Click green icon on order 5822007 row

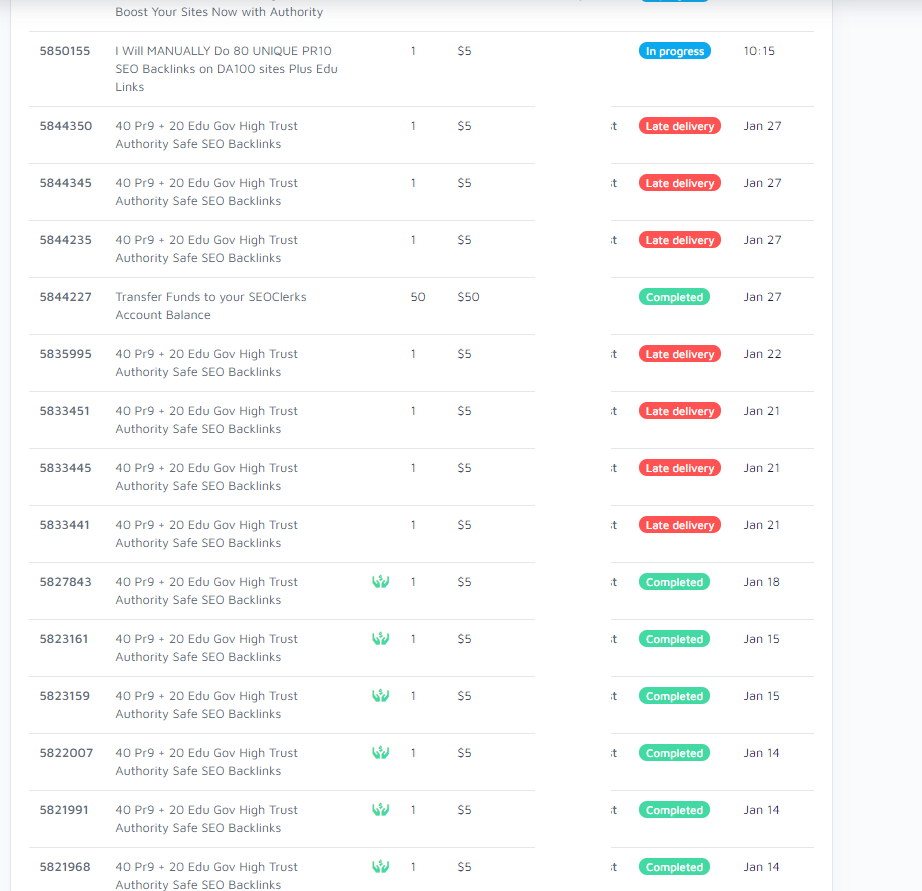pyautogui.click(x=380, y=753)
